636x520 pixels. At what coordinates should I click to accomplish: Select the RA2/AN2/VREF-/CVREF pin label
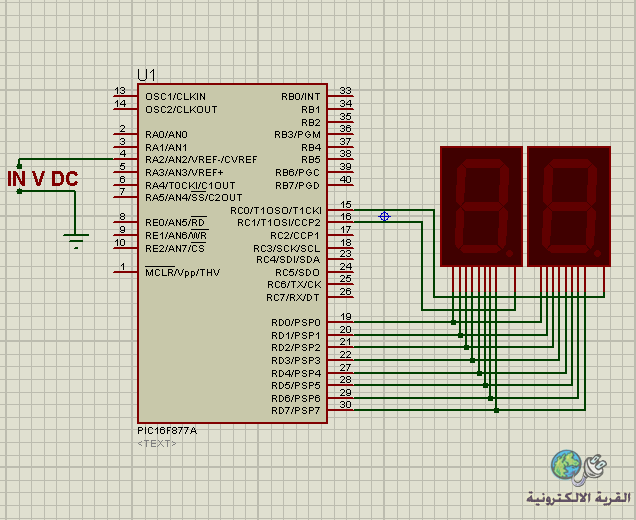point(201,160)
